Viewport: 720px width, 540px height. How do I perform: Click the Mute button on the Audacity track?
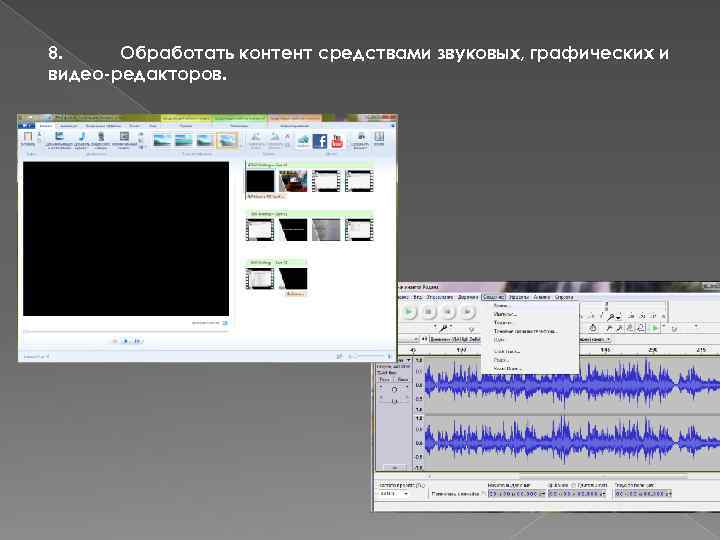coord(385,379)
